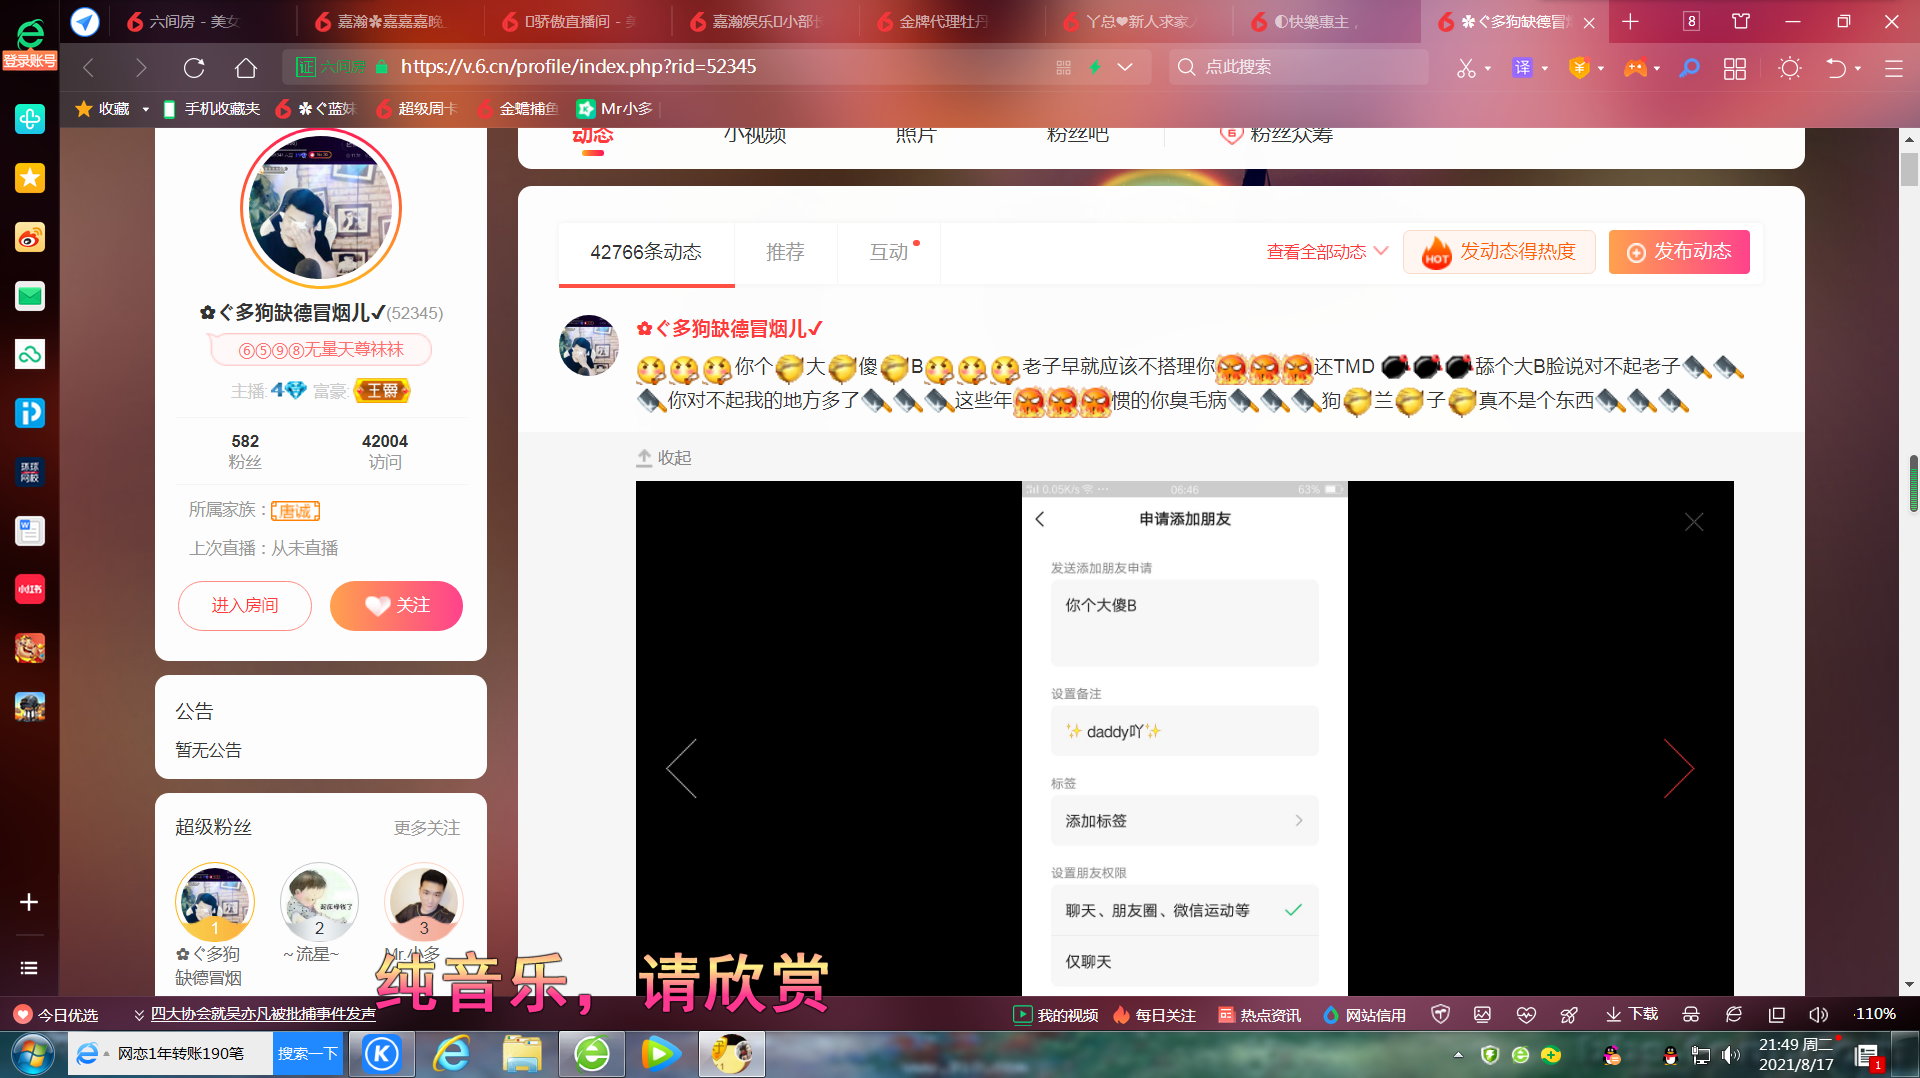The width and height of the screenshot is (1920, 1078).
Task: Toggle the night mode sun icon
Action: pos(1790,67)
